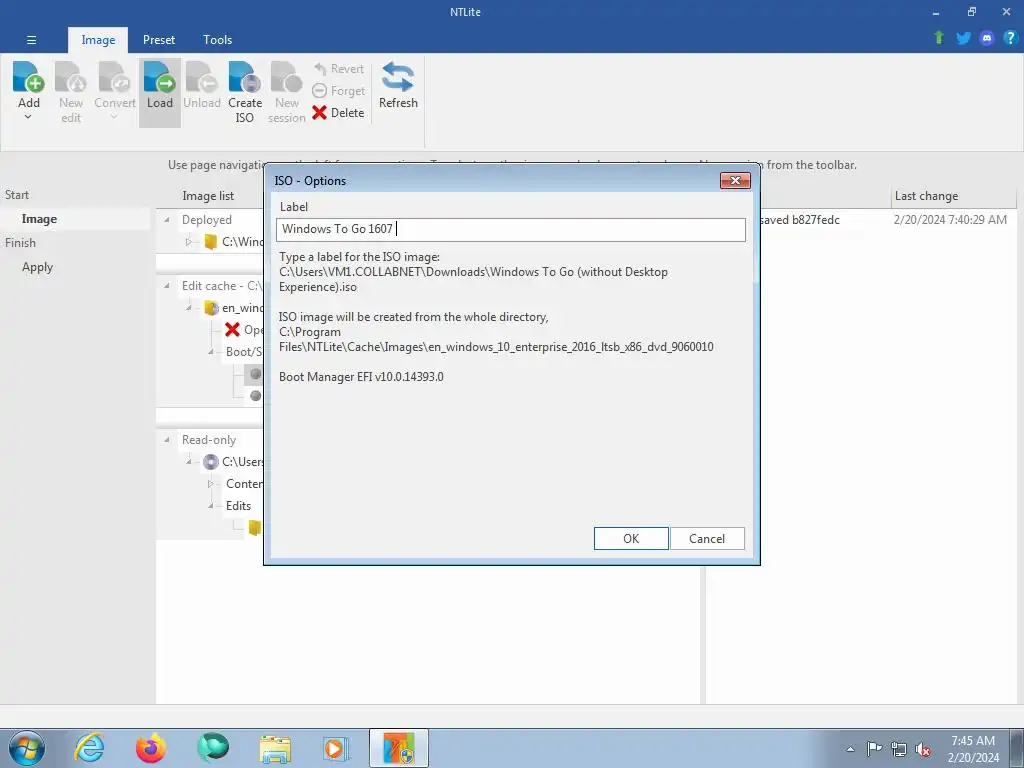Click the Action Center flag tray icon
Image resolution: width=1024 pixels, height=768 pixels.
[874, 749]
